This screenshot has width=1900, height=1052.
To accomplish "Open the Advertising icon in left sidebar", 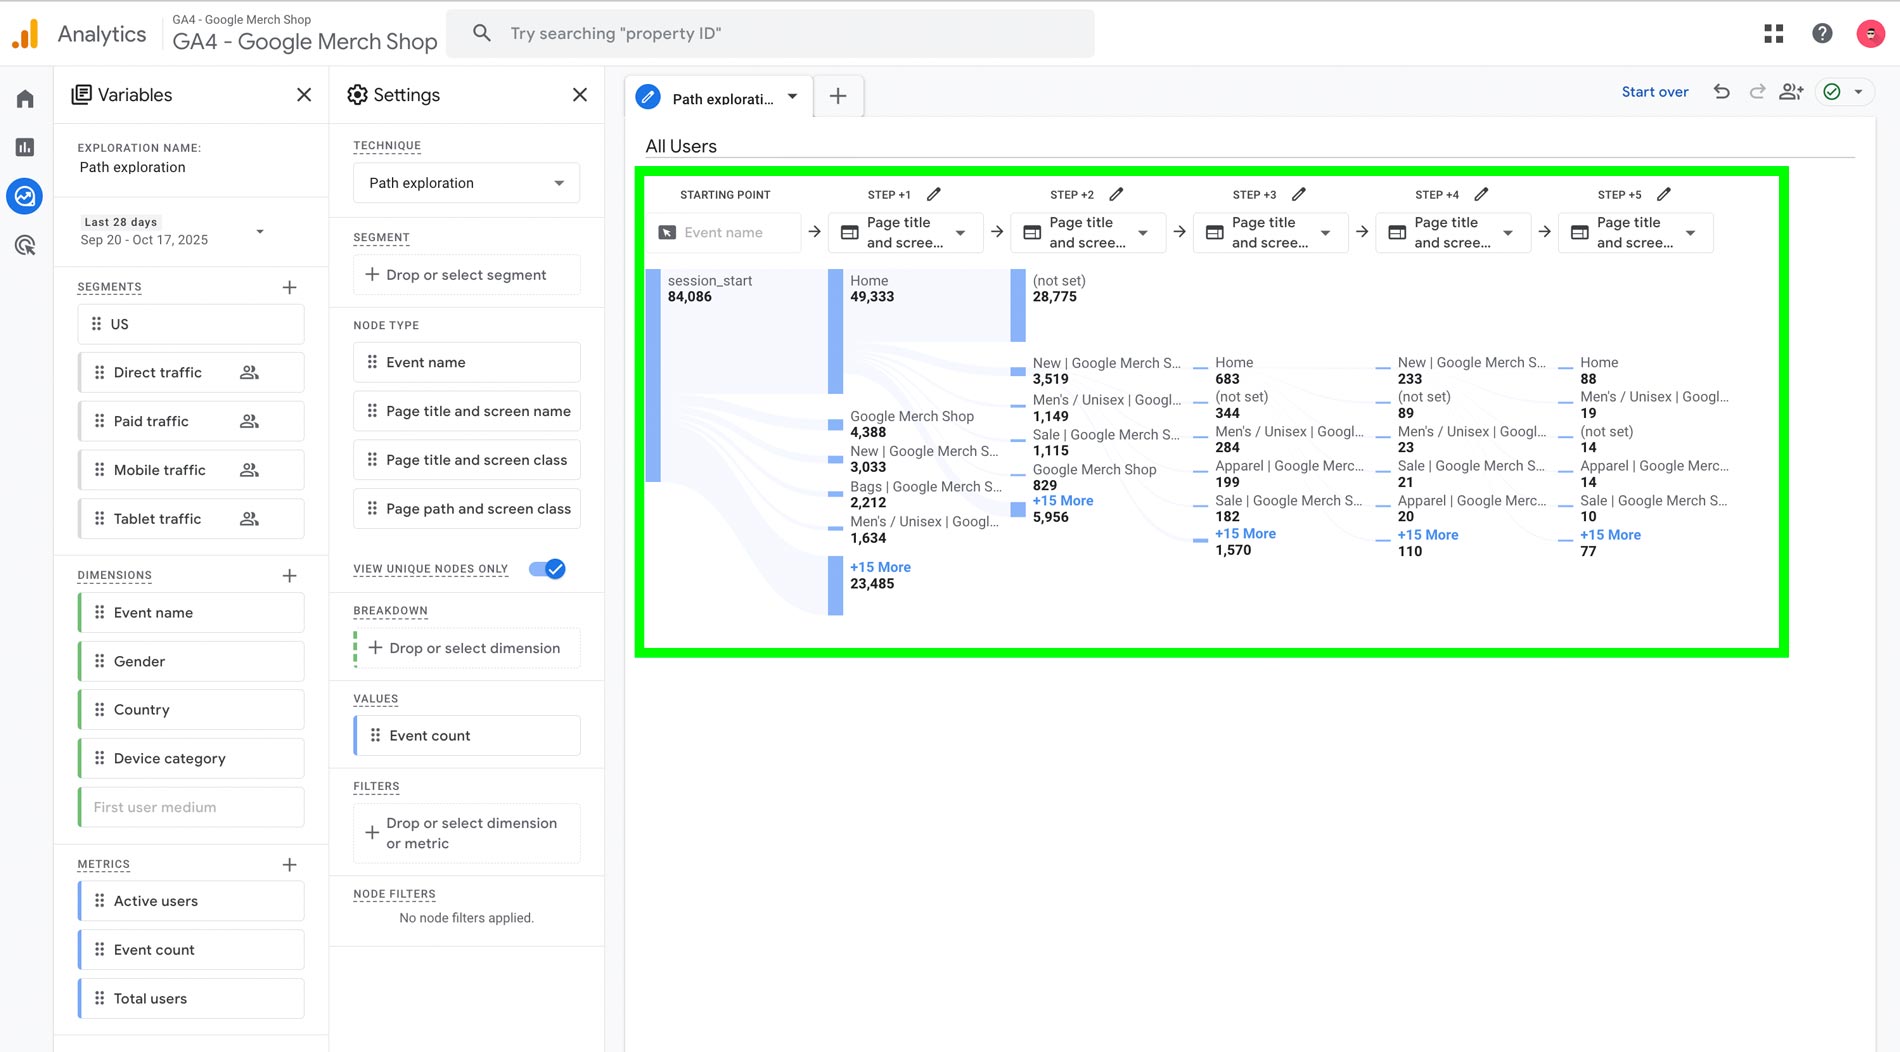I will click(x=25, y=245).
